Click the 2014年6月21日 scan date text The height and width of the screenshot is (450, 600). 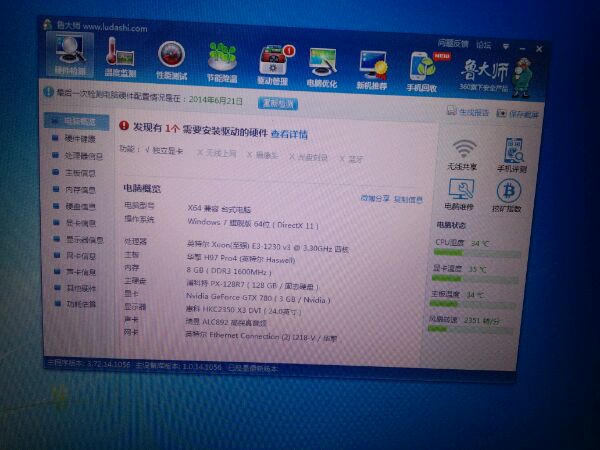click(x=216, y=100)
